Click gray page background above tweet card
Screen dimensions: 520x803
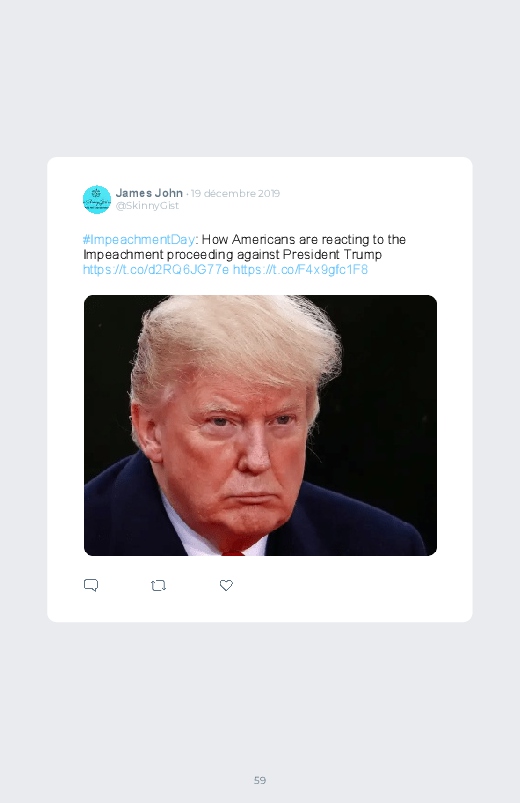coord(260,77)
